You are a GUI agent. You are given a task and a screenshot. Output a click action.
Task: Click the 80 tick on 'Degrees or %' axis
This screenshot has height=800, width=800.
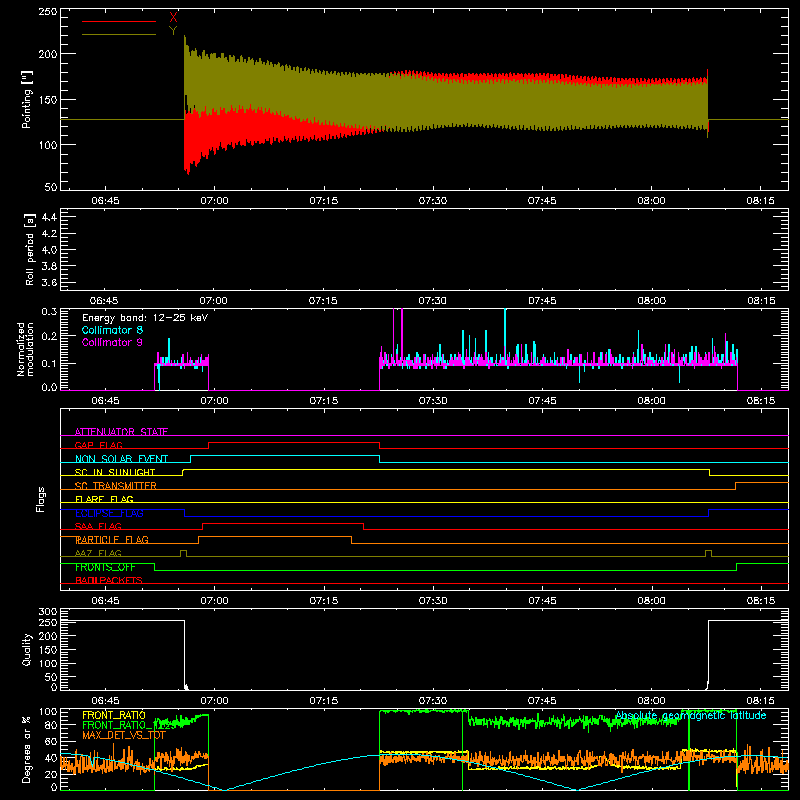(x=51, y=725)
